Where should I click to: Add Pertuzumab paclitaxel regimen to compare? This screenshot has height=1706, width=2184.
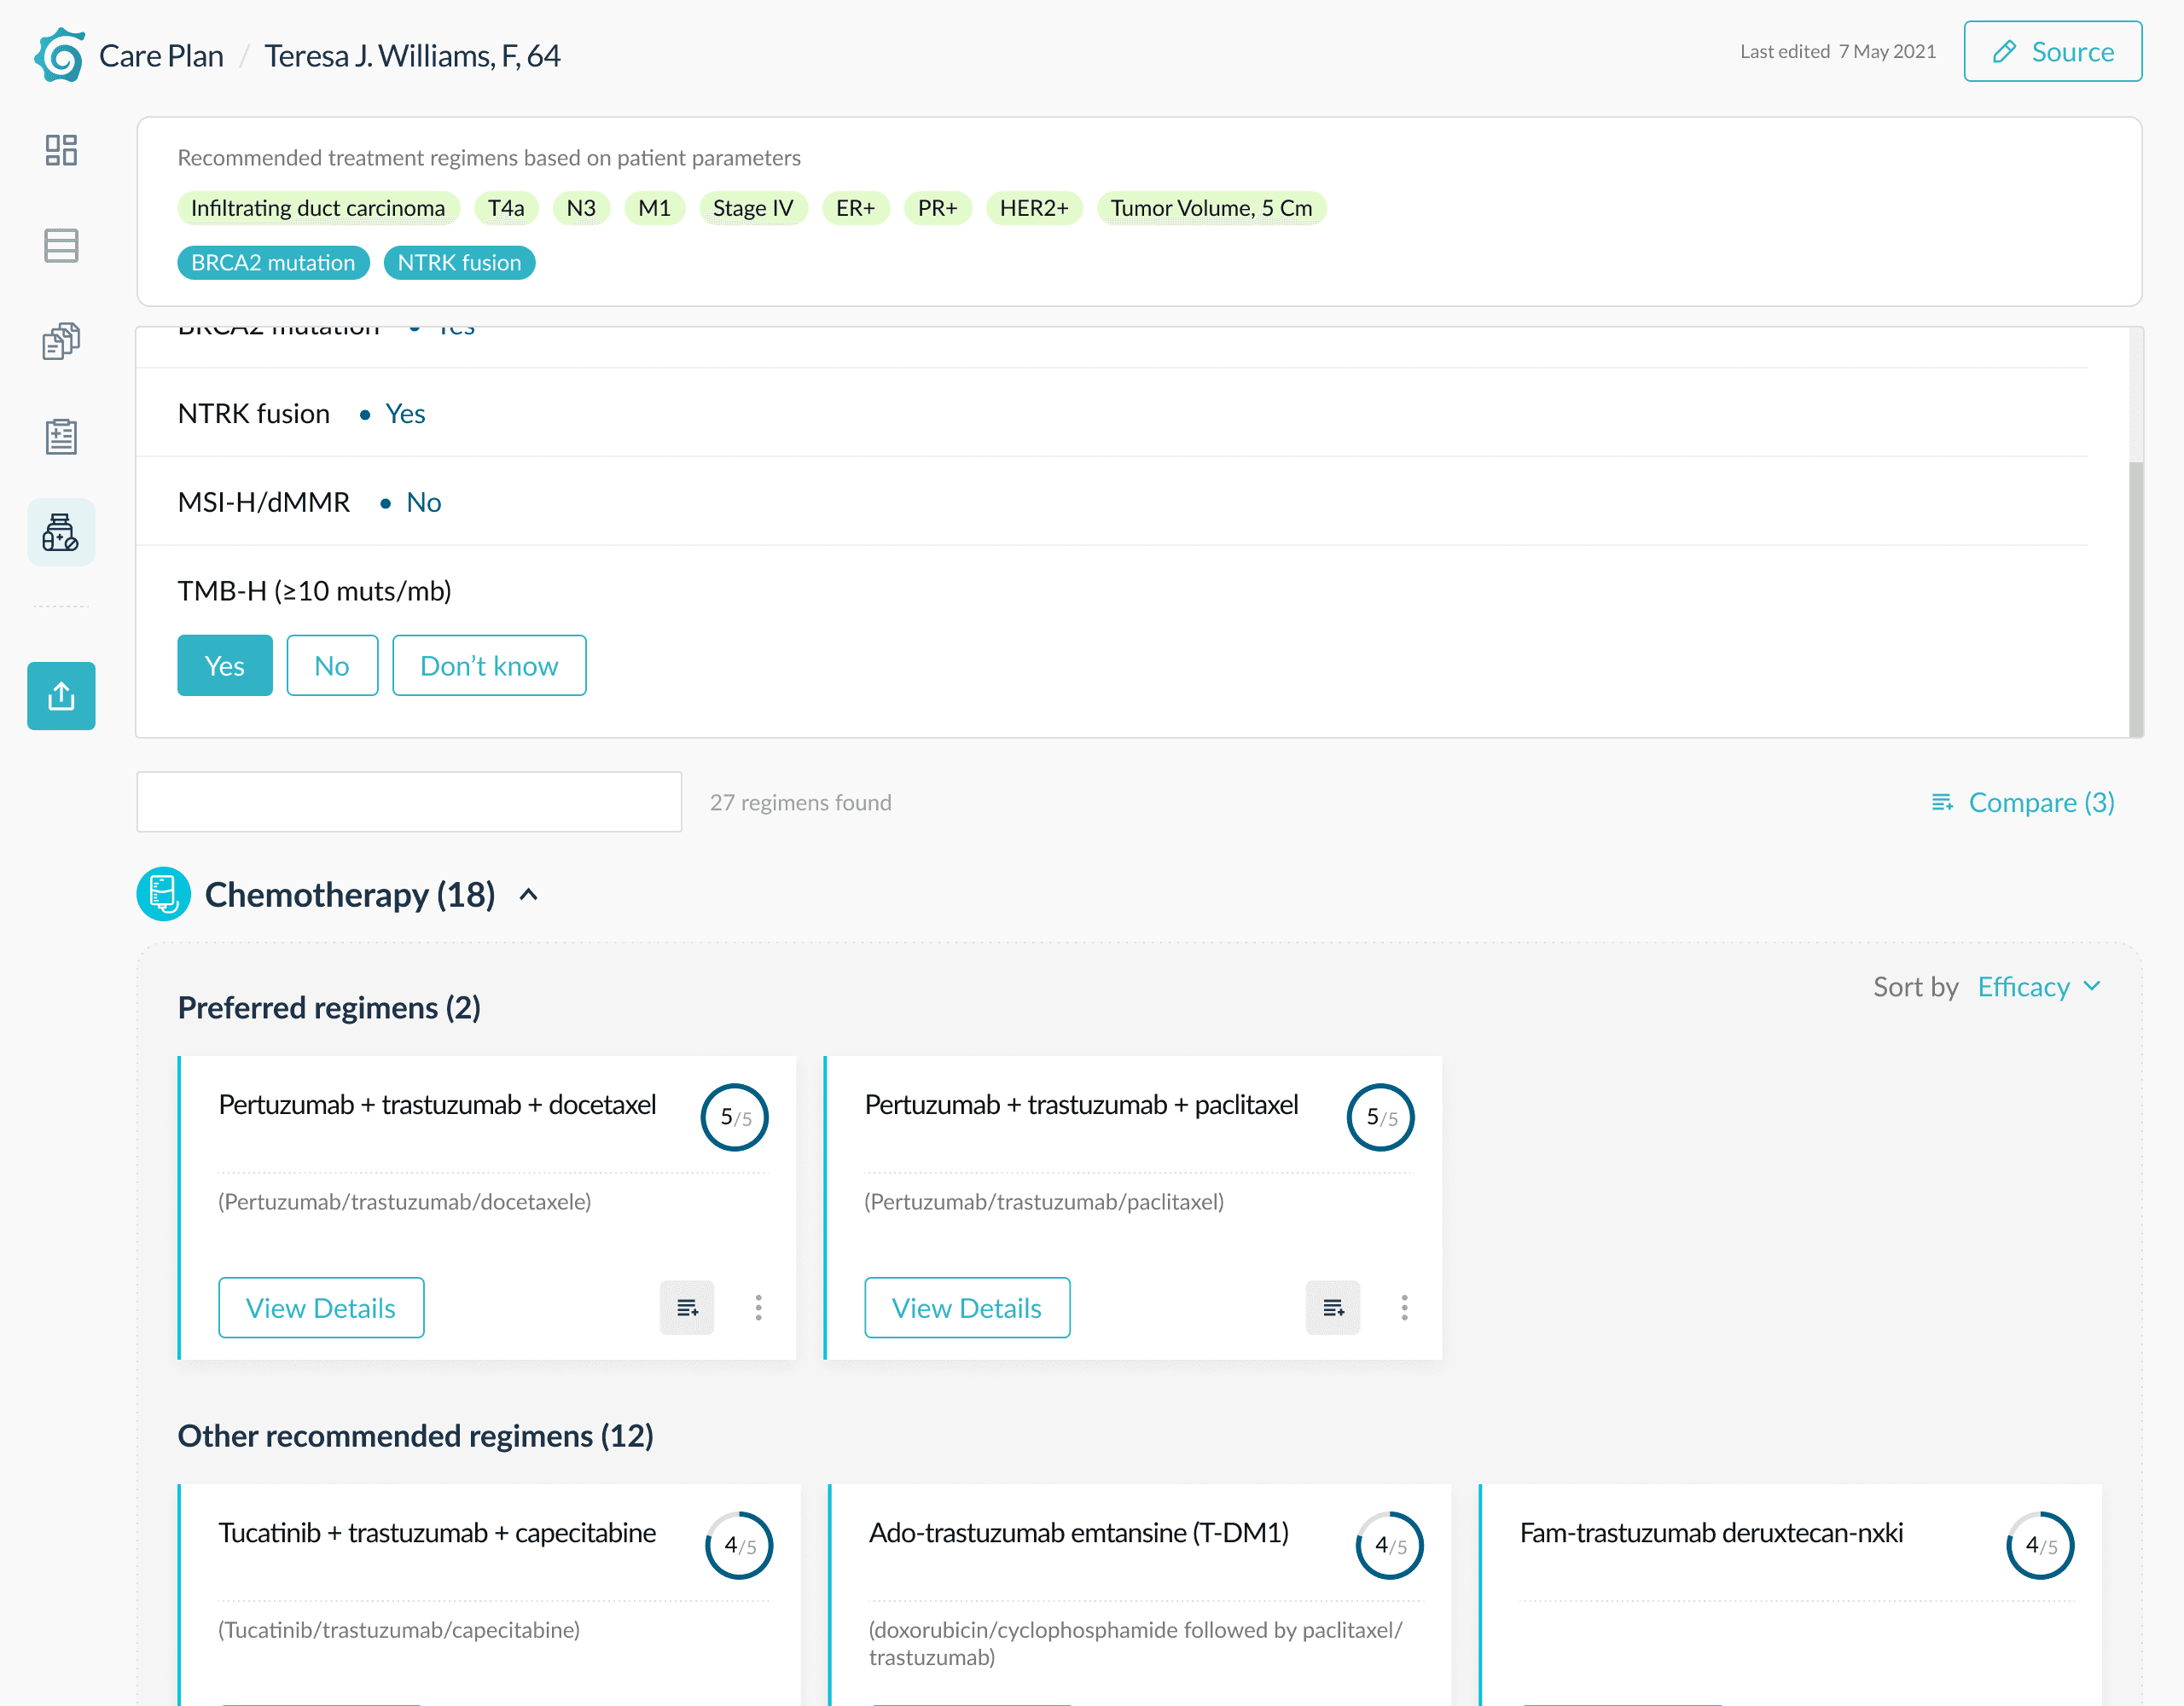pos(1333,1307)
